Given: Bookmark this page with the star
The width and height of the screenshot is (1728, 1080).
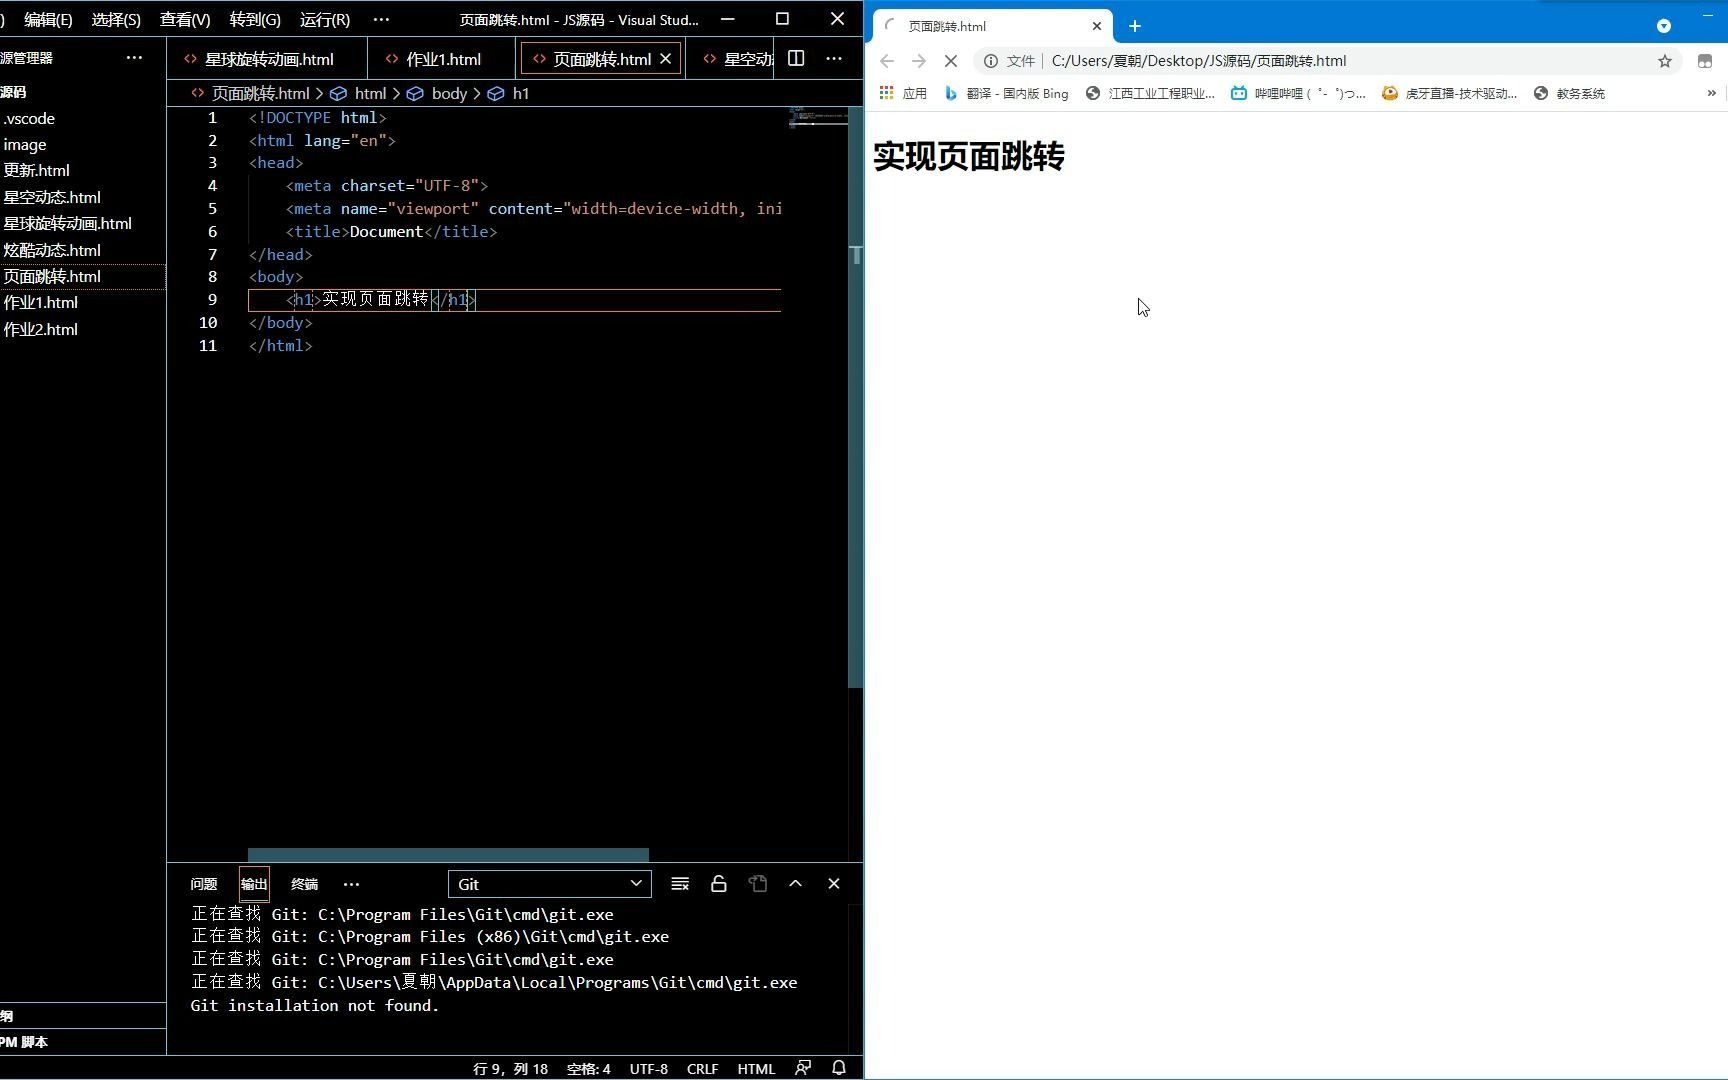Looking at the screenshot, I should tap(1665, 61).
